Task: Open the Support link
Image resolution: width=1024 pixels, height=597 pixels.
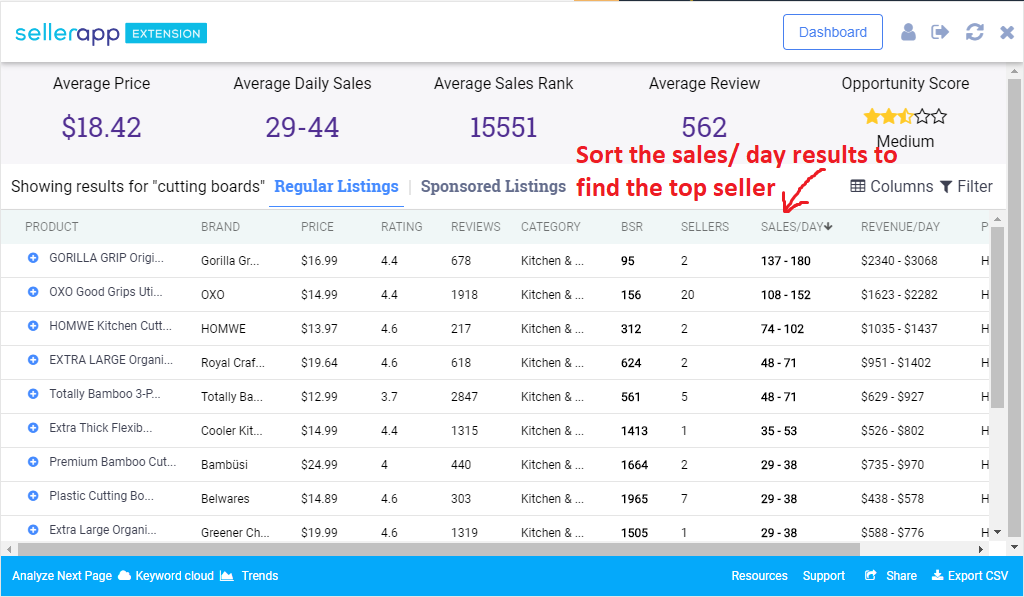Action: (824, 575)
